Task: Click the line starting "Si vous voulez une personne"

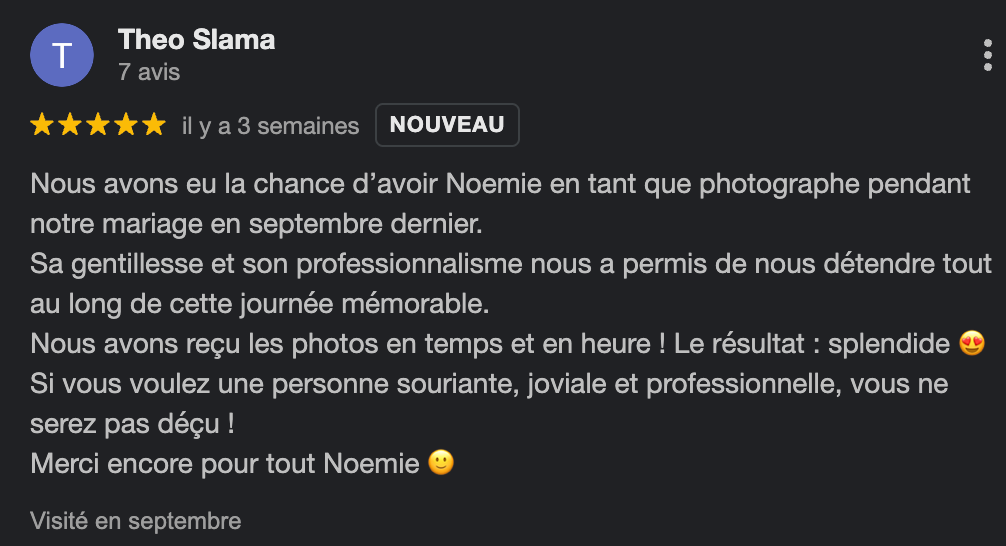Action: 490,384
